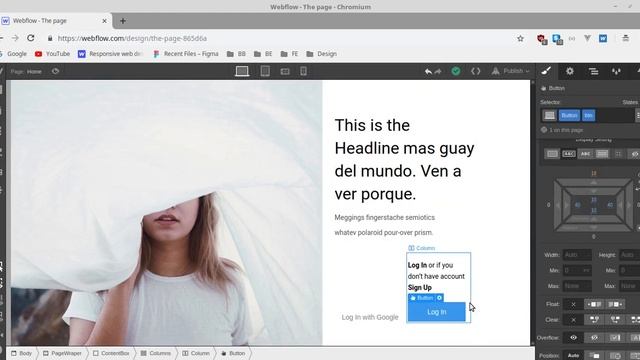Image resolution: width=640 pixels, height=360 pixels.
Task: Set Clear to none (X)
Action: (573, 320)
